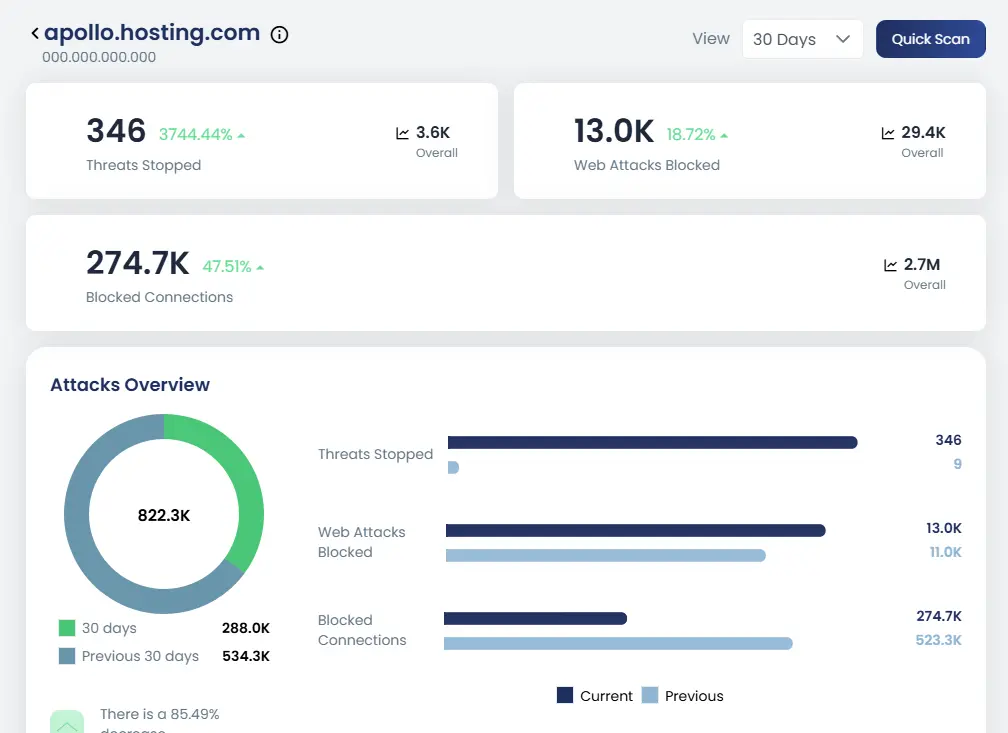The image size is (1008, 733).
Task: Open the info icon next to hostname
Action: 279,35
